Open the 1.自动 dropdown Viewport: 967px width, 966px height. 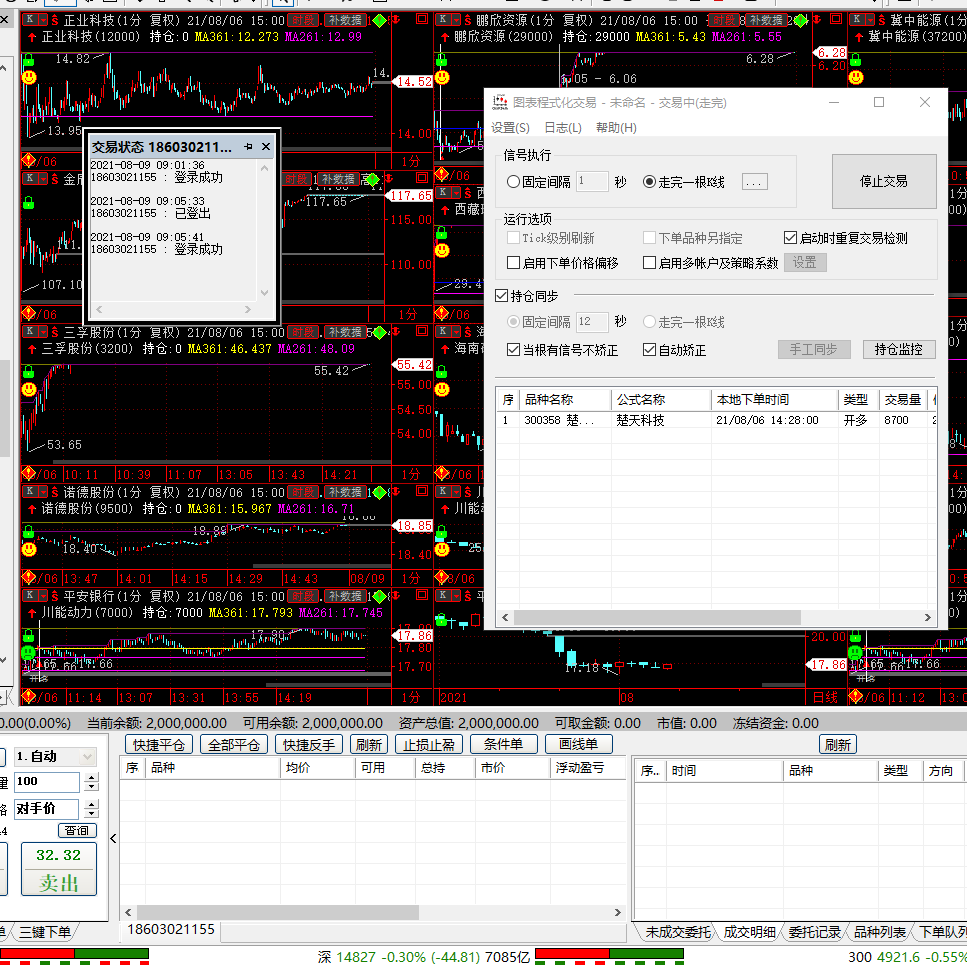[x=86, y=757]
